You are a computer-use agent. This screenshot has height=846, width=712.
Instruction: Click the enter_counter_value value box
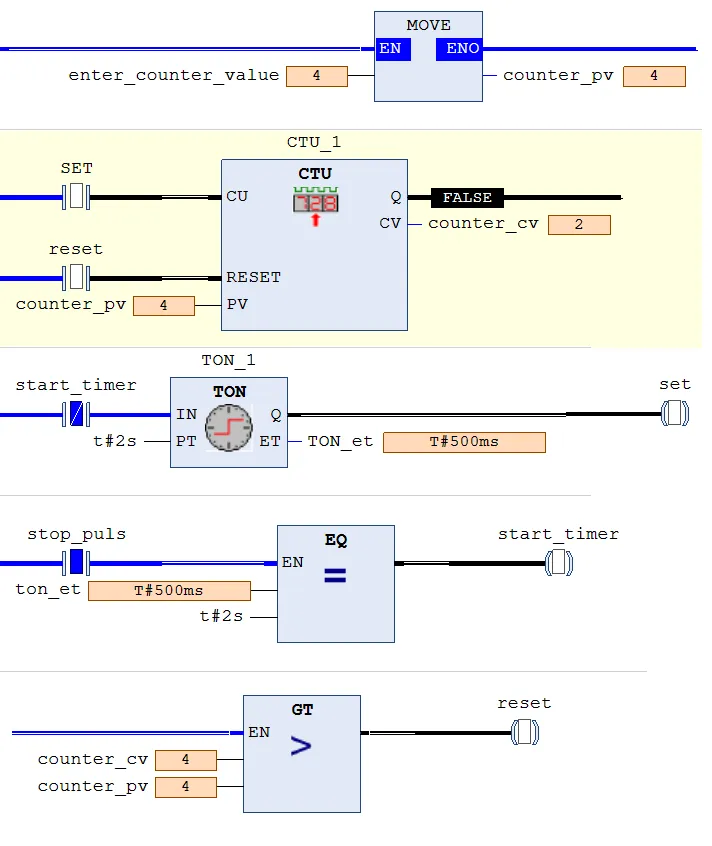tap(317, 76)
